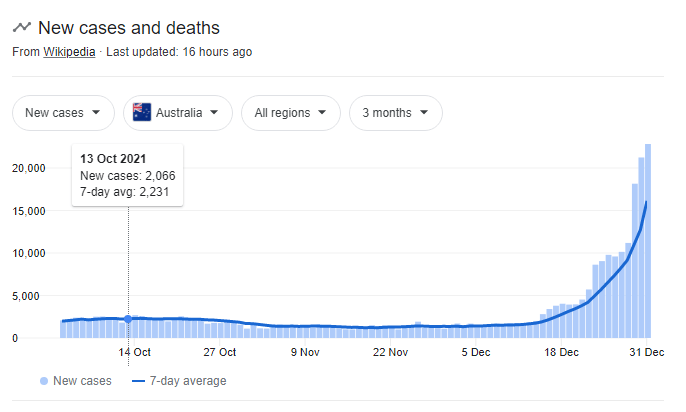Image resolution: width=686 pixels, height=412 pixels.
Task: Click the 31 Dec axis label
Action: tap(647, 352)
